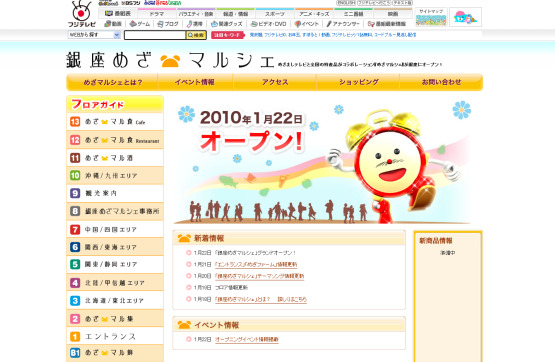Open the ゲーム (game) icon link
The image size is (555, 362).
click(139, 24)
